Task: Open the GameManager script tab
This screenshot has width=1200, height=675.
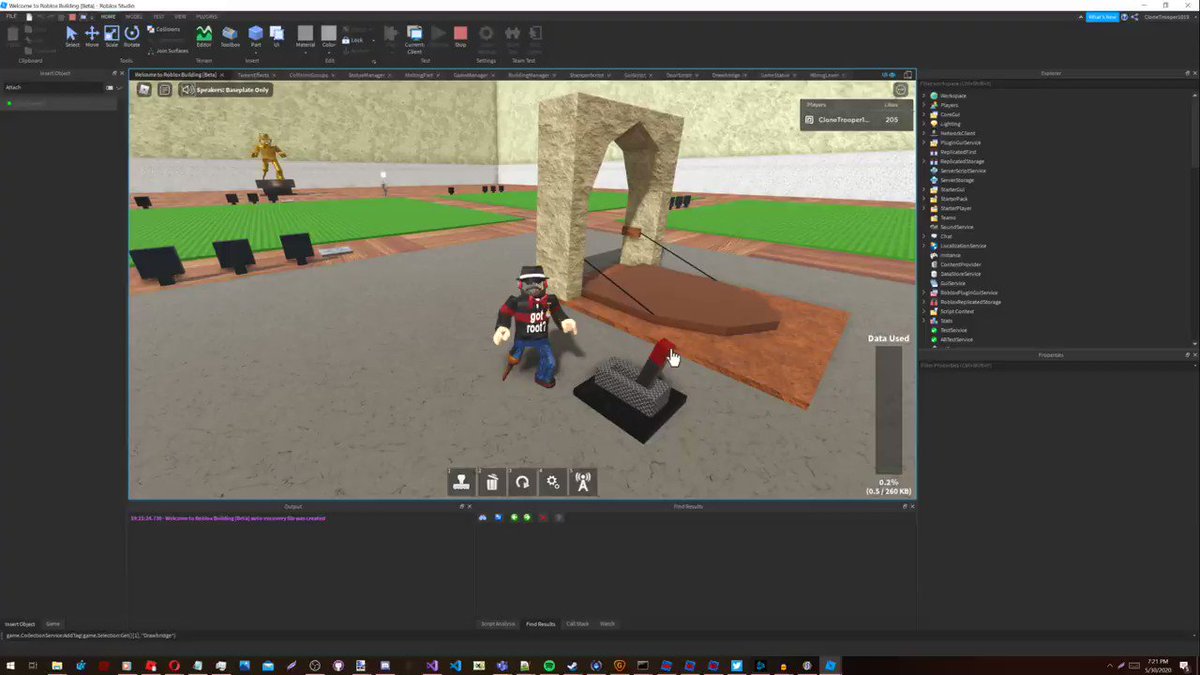Action: point(471,75)
